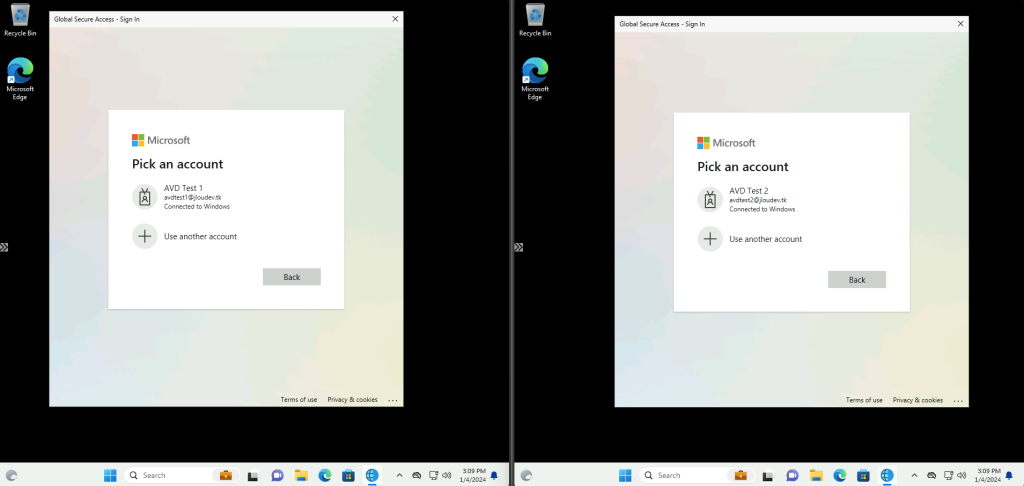
Task: Click Back in the AVD Test 2 sign-in dialog
Action: 857,280
